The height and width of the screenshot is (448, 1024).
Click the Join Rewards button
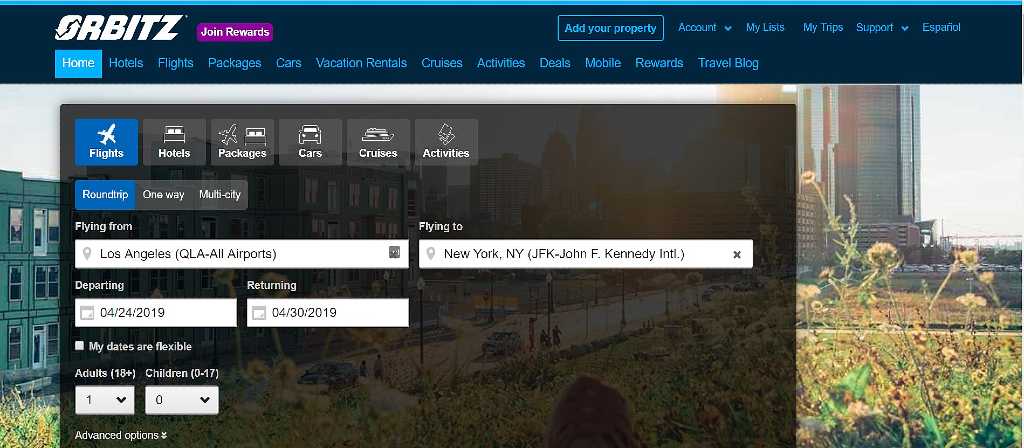coord(235,32)
